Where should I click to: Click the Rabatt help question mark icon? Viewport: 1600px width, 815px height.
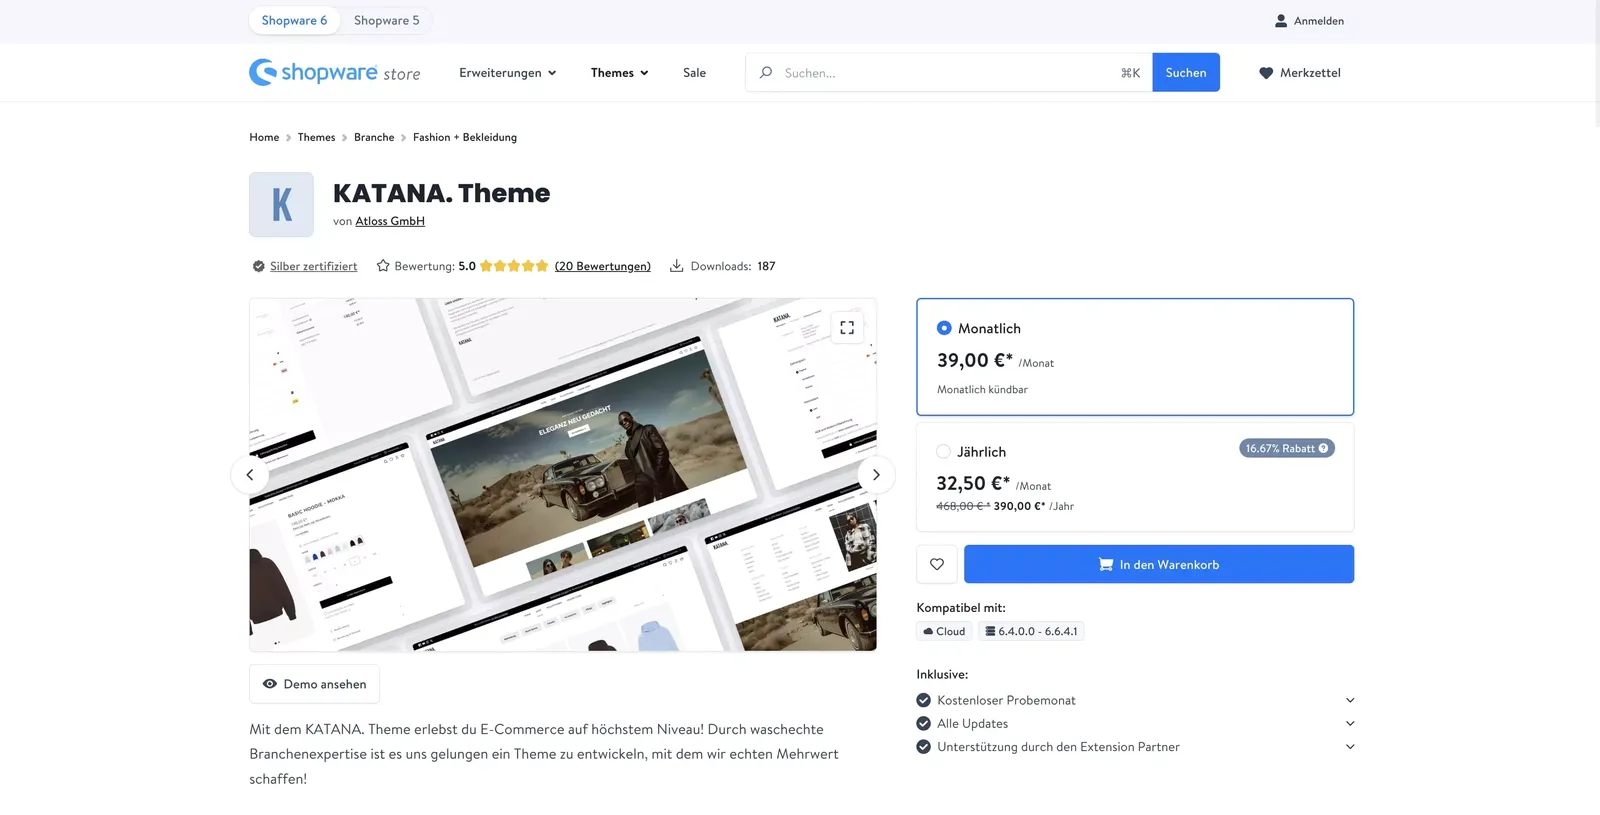coord(1324,449)
